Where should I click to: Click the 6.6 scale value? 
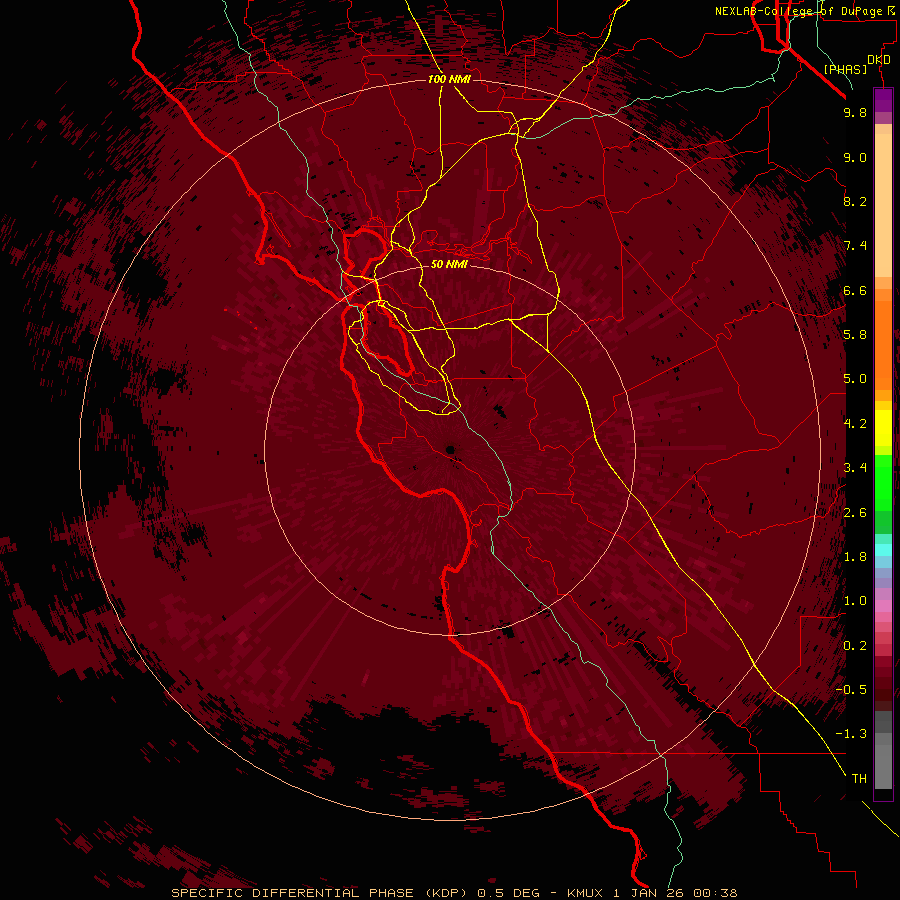855,290
